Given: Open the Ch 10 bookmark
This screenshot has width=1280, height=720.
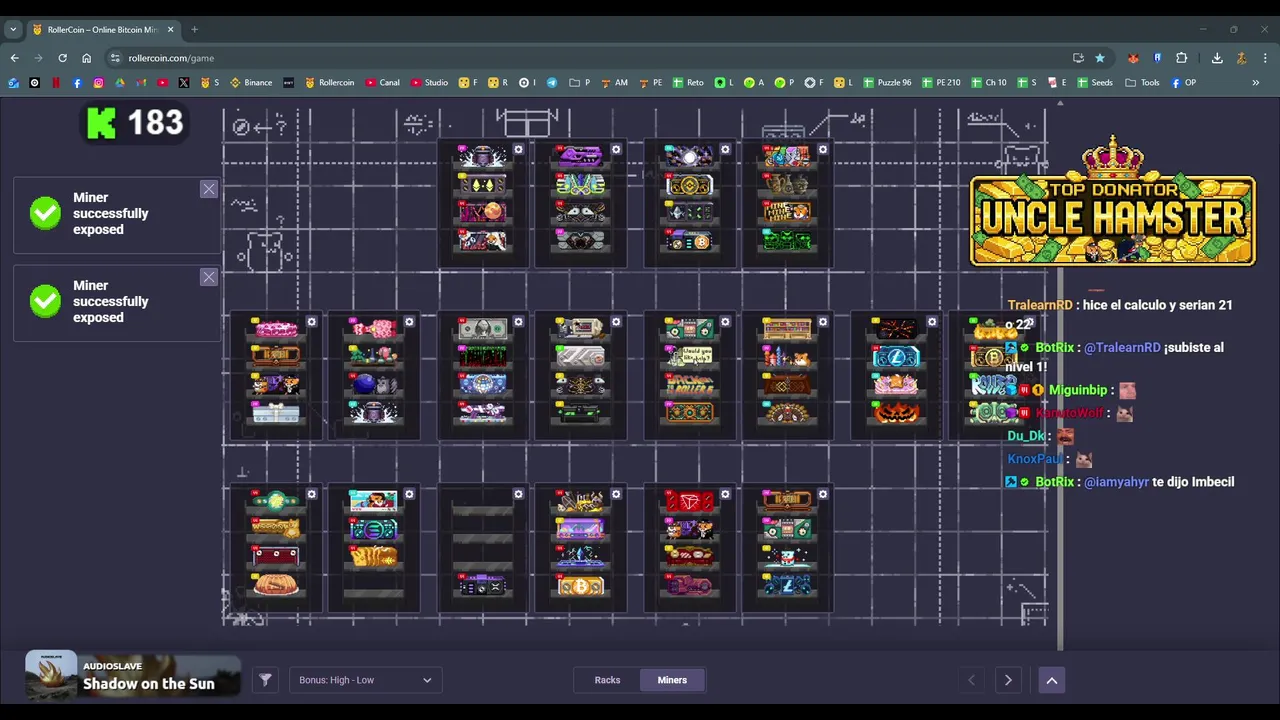Looking at the screenshot, I should click(x=989, y=82).
